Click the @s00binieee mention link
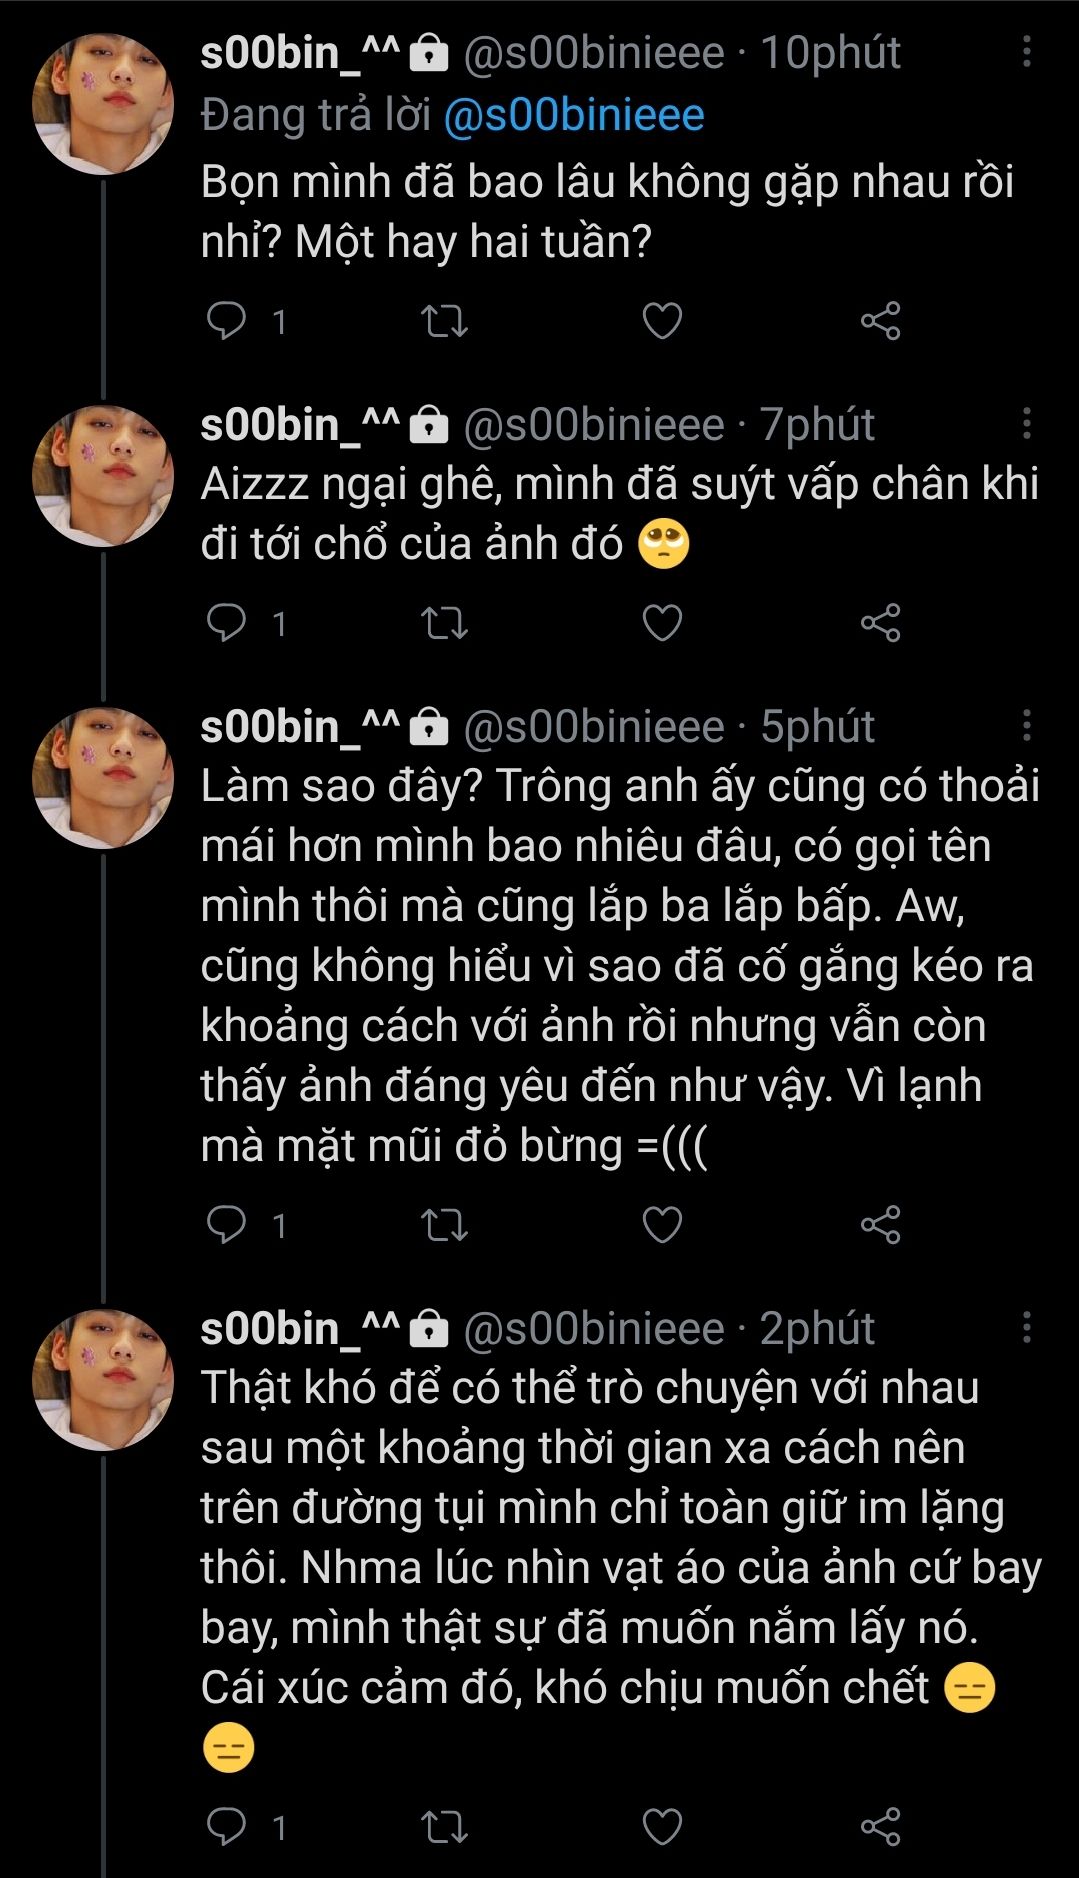Image resolution: width=1079 pixels, height=1878 pixels. point(573,116)
